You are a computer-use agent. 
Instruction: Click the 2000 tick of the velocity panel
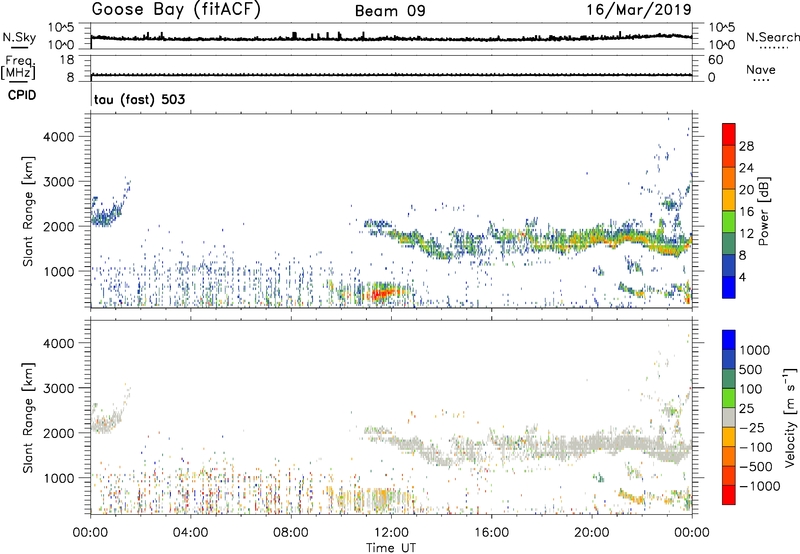[59, 433]
